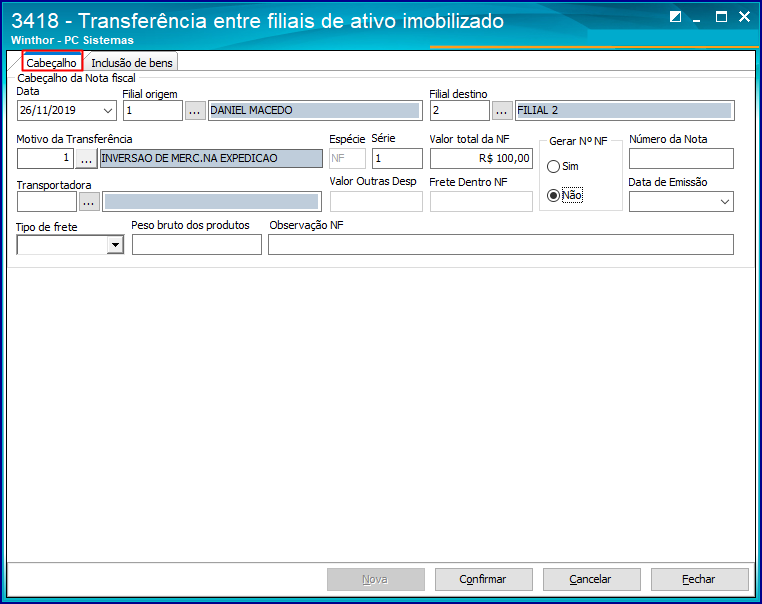Click the Espécie NF field
762x604 pixels.
(347, 158)
